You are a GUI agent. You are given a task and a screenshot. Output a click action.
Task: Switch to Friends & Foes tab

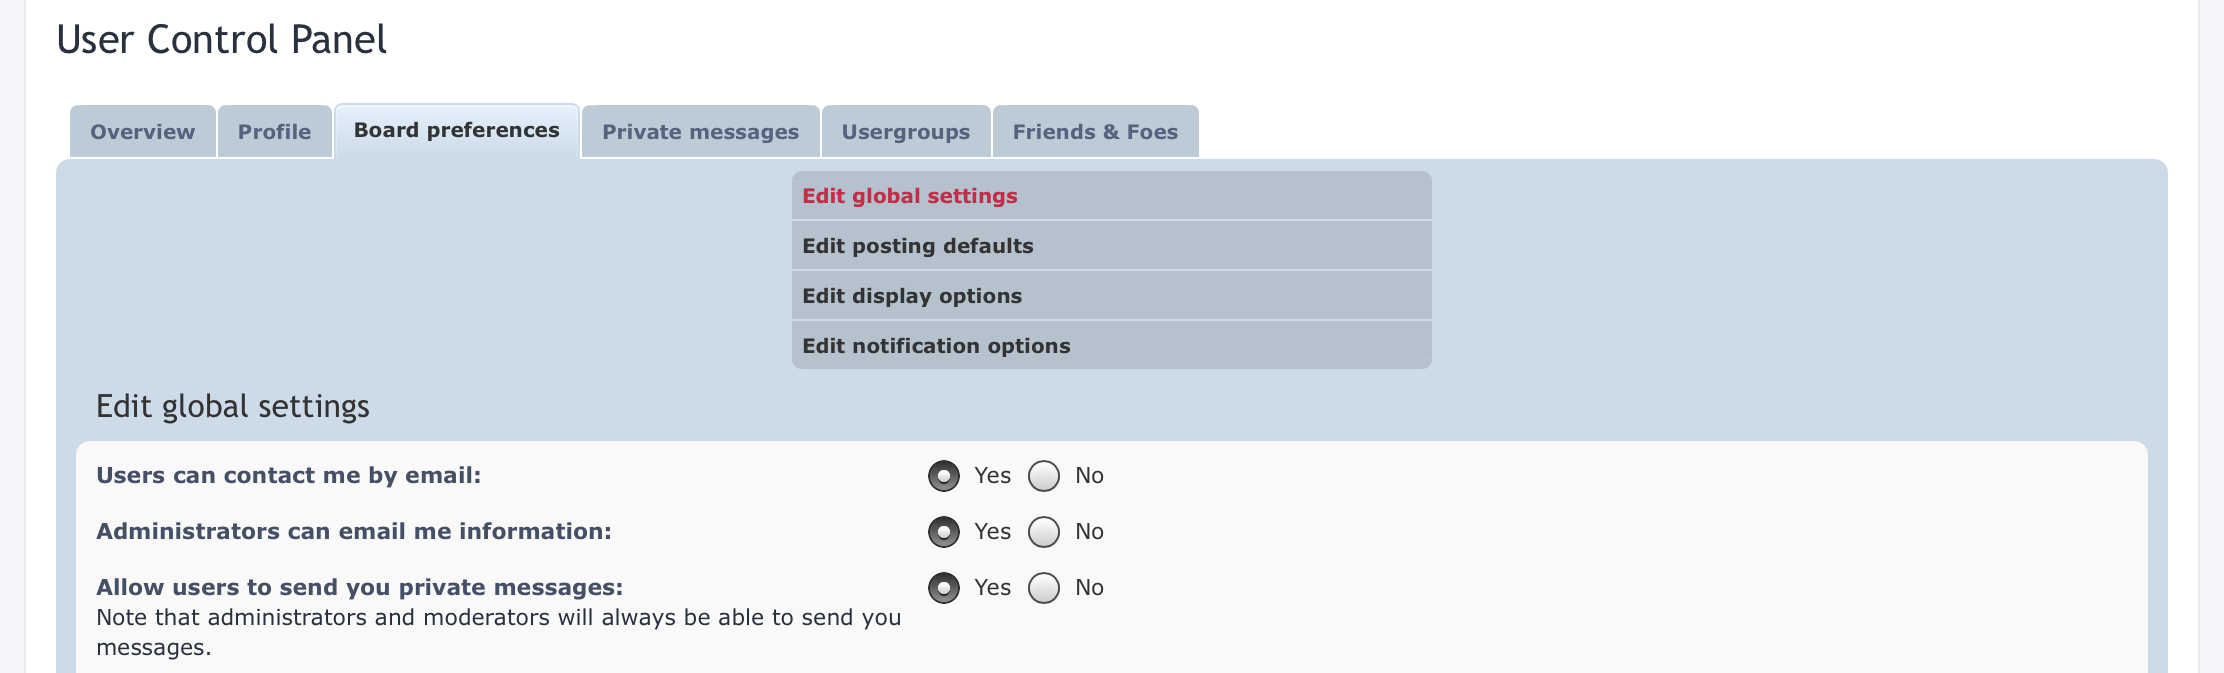tap(1095, 132)
